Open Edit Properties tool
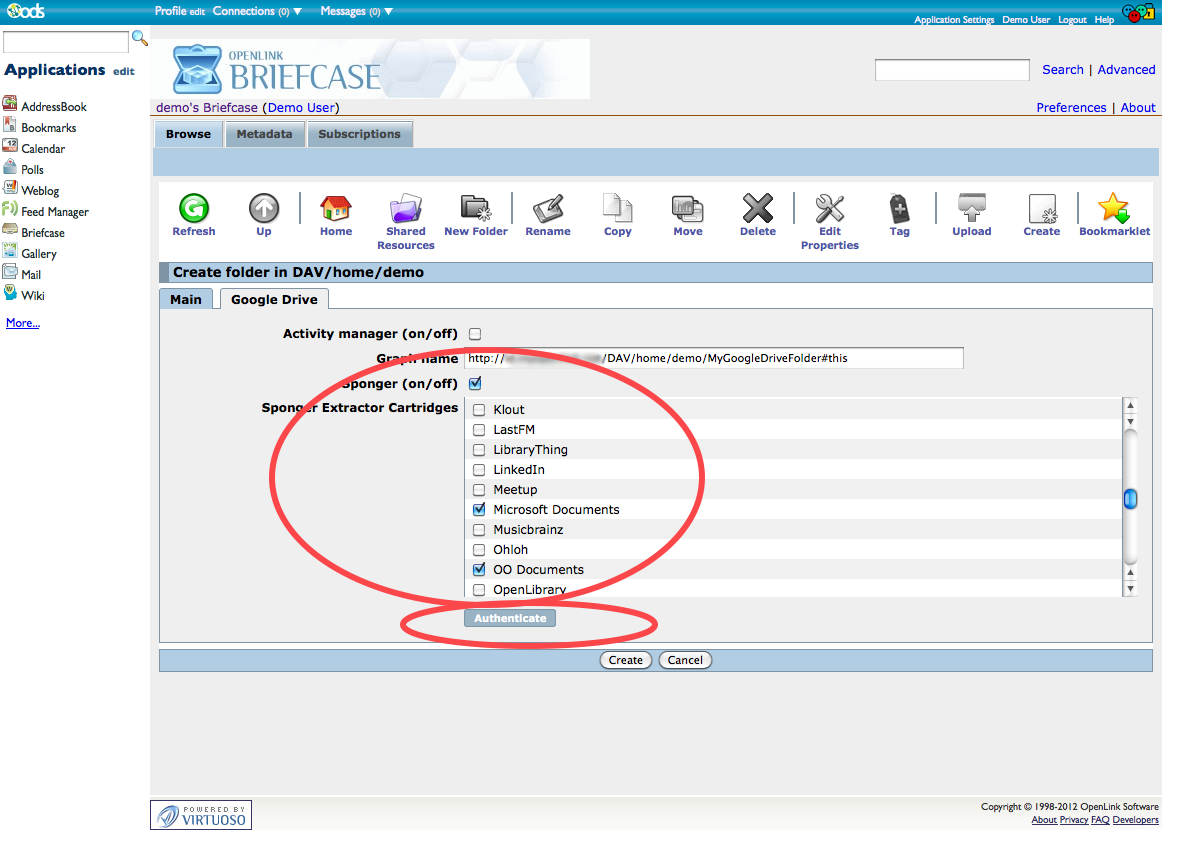The height and width of the screenshot is (850, 1180). [829, 209]
